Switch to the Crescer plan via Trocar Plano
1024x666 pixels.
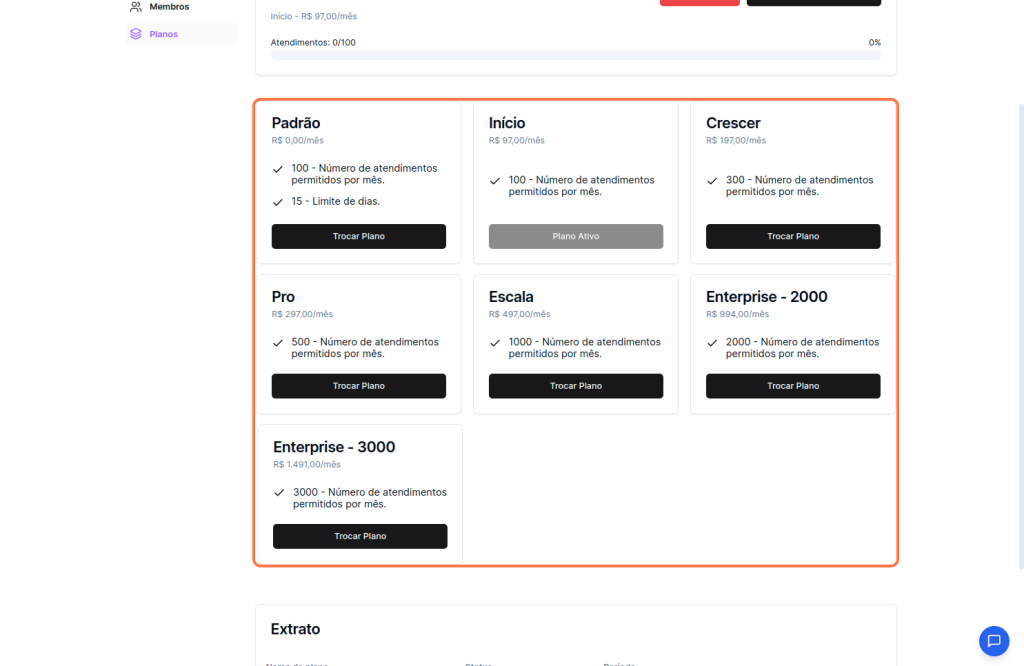coord(793,237)
